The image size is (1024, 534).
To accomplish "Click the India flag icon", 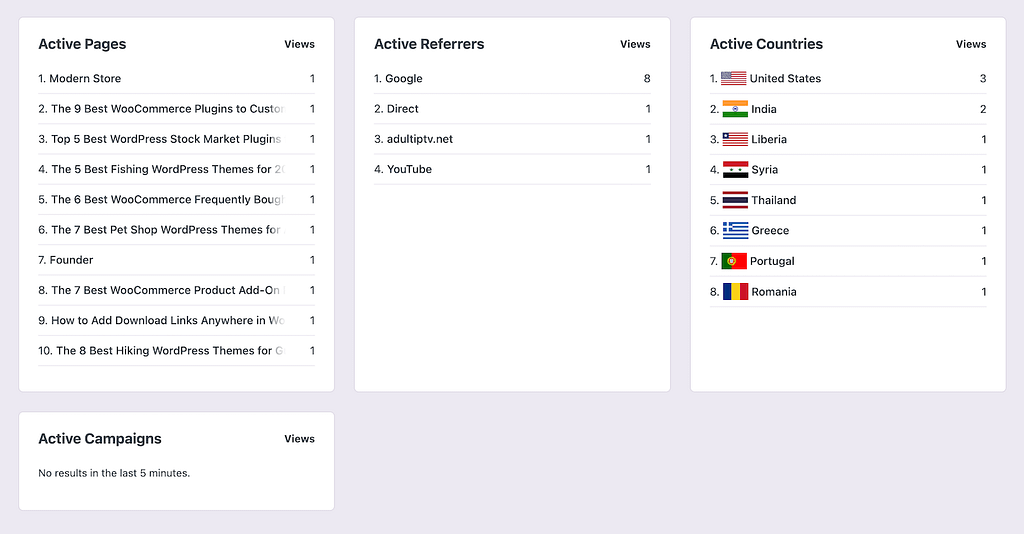I will (735, 109).
